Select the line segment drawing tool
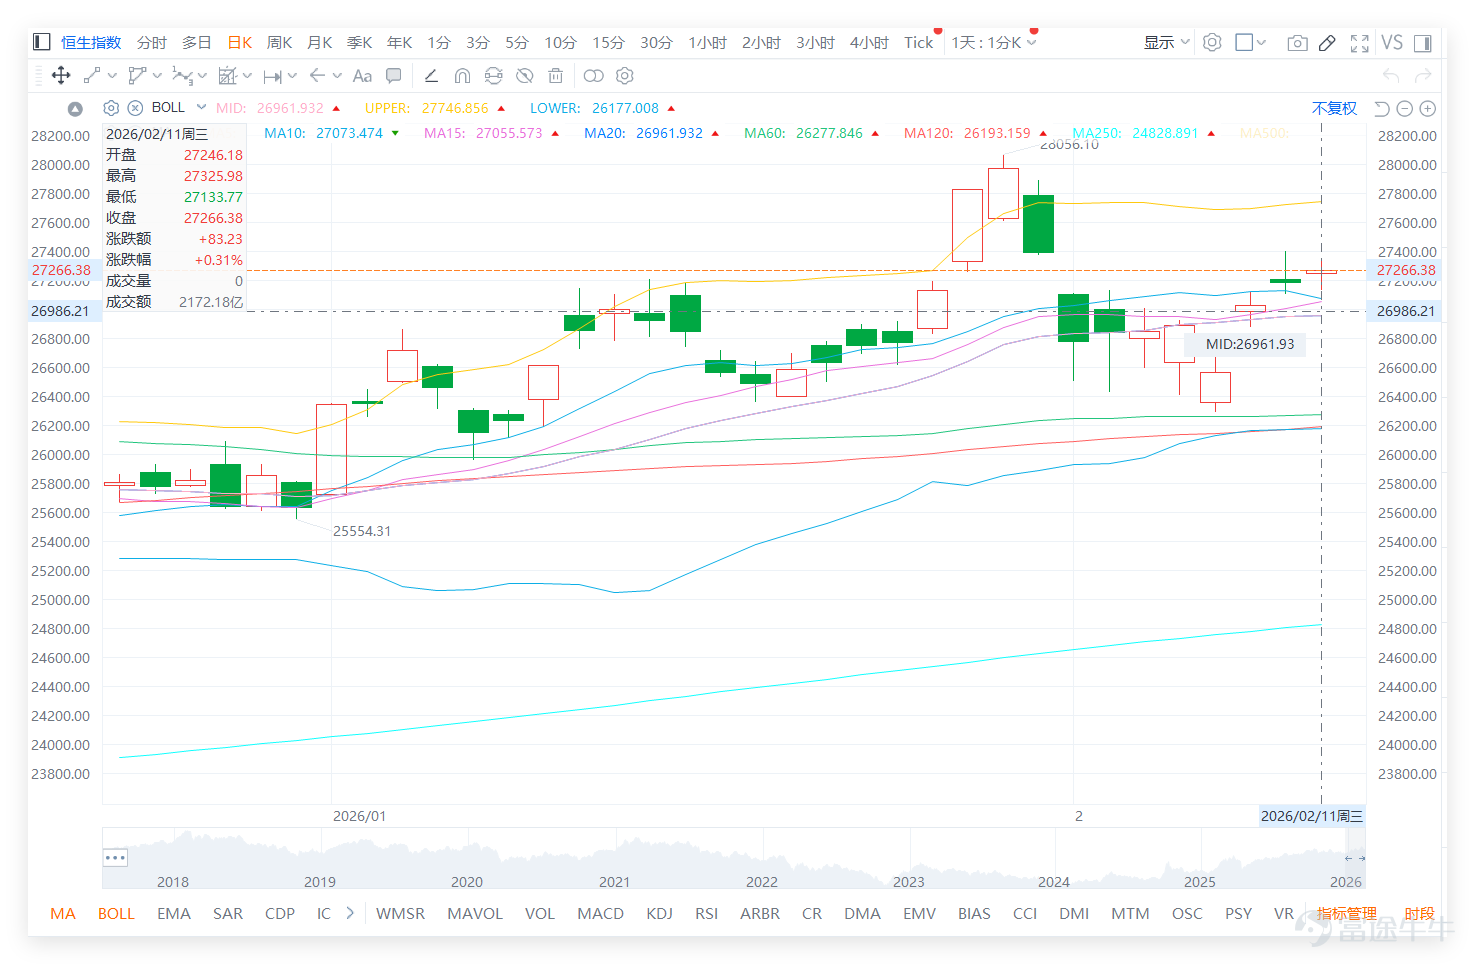 92,76
